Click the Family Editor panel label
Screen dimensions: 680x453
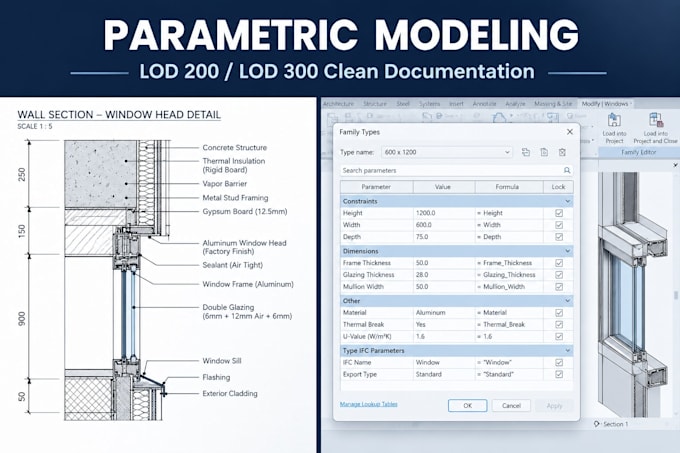tap(638, 152)
